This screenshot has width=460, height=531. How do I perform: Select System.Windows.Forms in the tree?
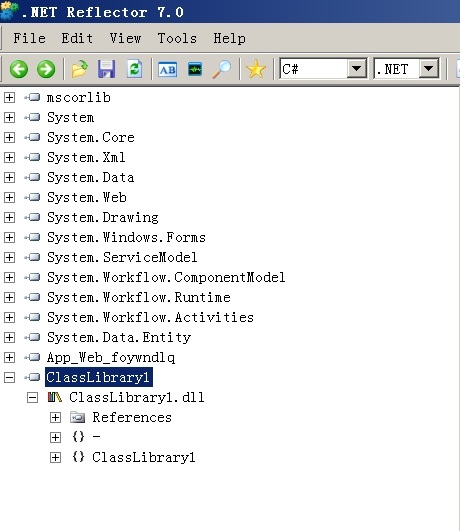(126, 237)
